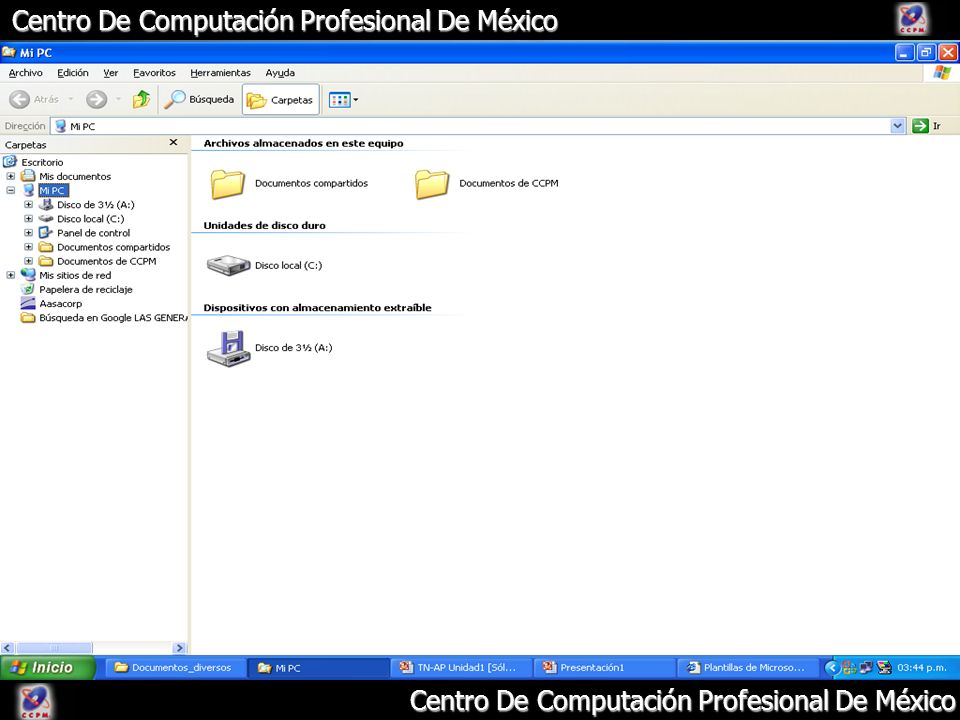Expand Mis documentos tree node
The image size is (960, 720).
pos(10,176)
